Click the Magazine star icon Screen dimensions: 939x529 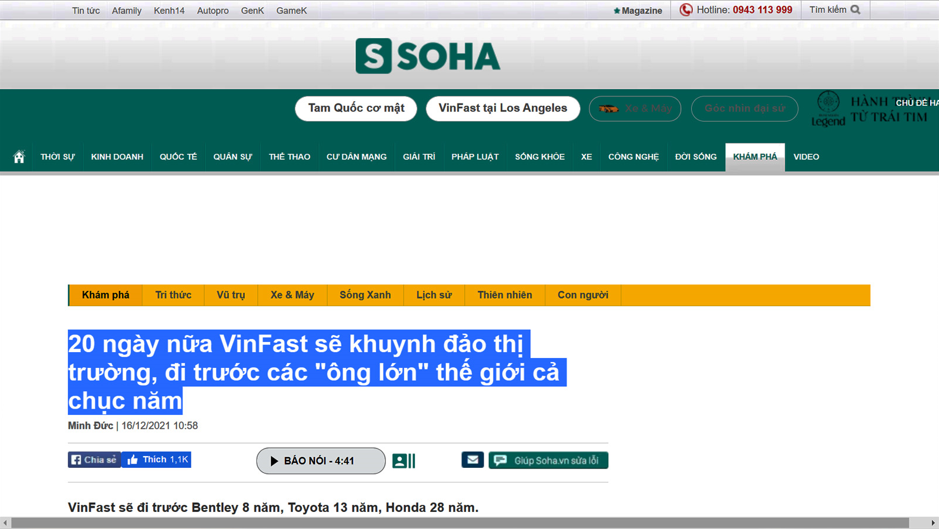pyautogui.click(x=617, y=11)
